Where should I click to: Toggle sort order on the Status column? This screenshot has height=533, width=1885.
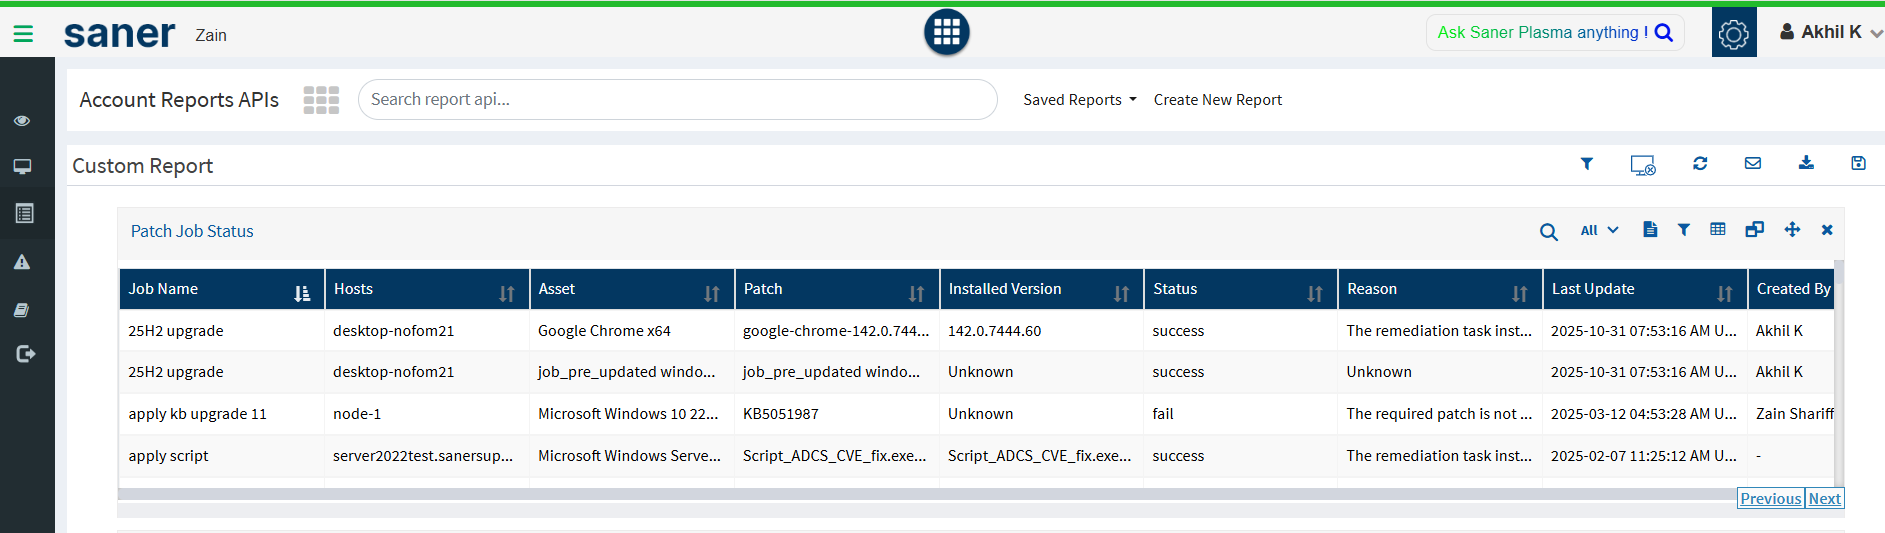coord(1314,293)
